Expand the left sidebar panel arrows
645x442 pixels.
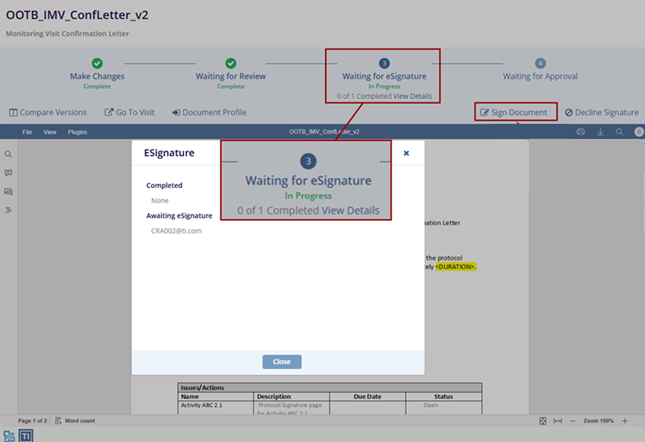click(x=9, y=210)
